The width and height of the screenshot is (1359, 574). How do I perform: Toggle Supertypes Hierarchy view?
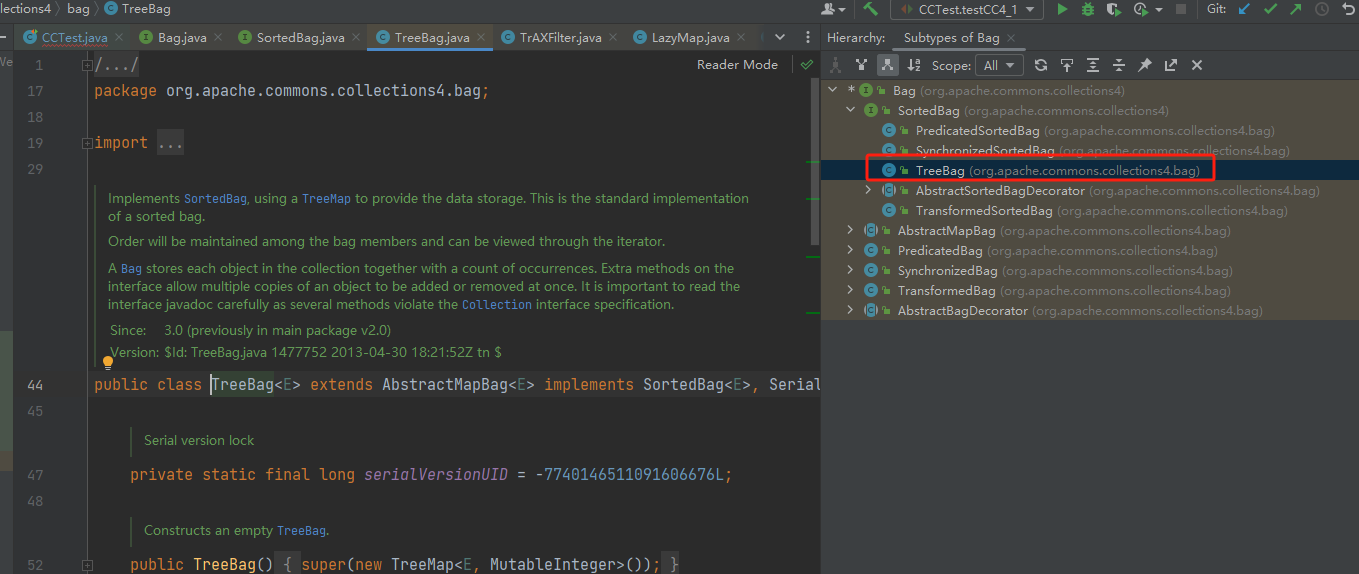point(862,65)
